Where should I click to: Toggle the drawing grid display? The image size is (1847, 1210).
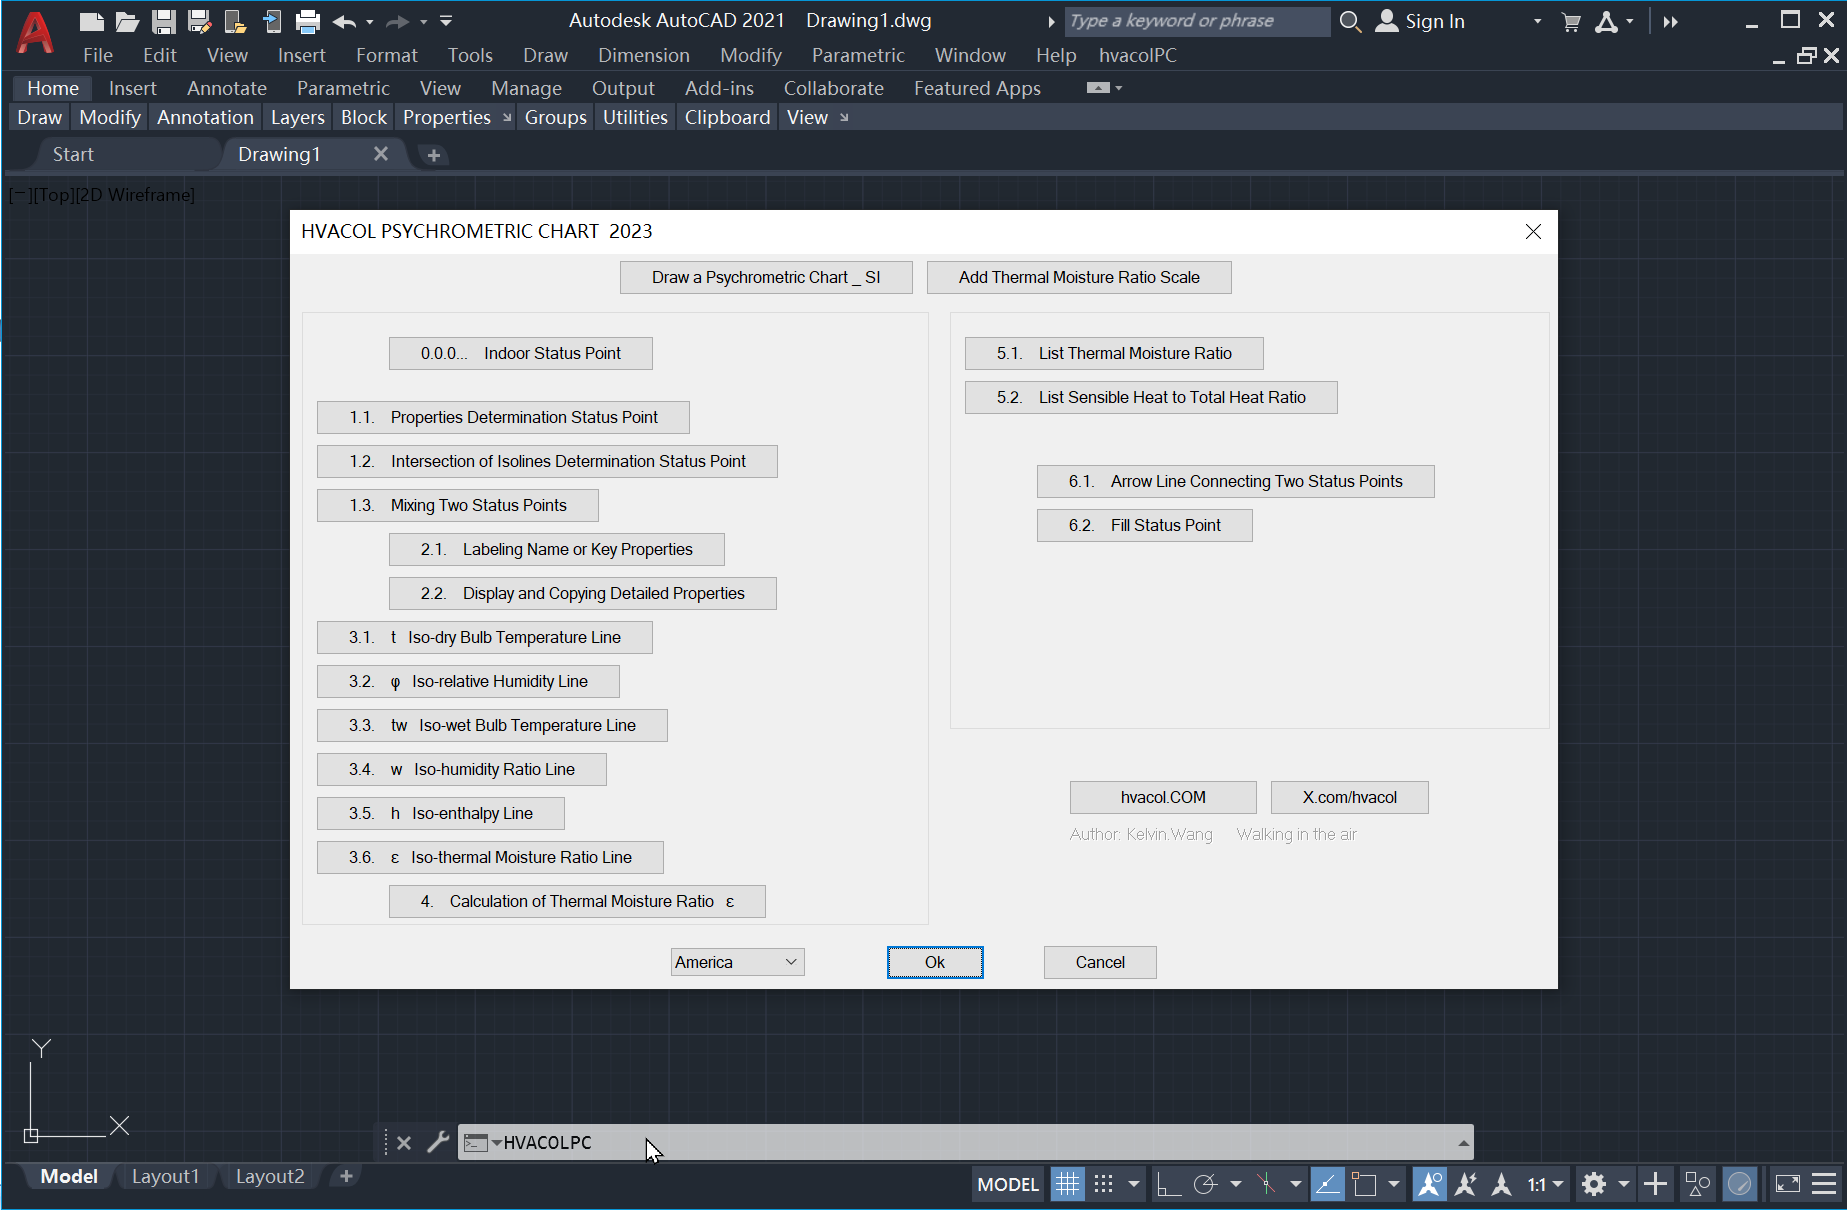click(1067, 1185)
